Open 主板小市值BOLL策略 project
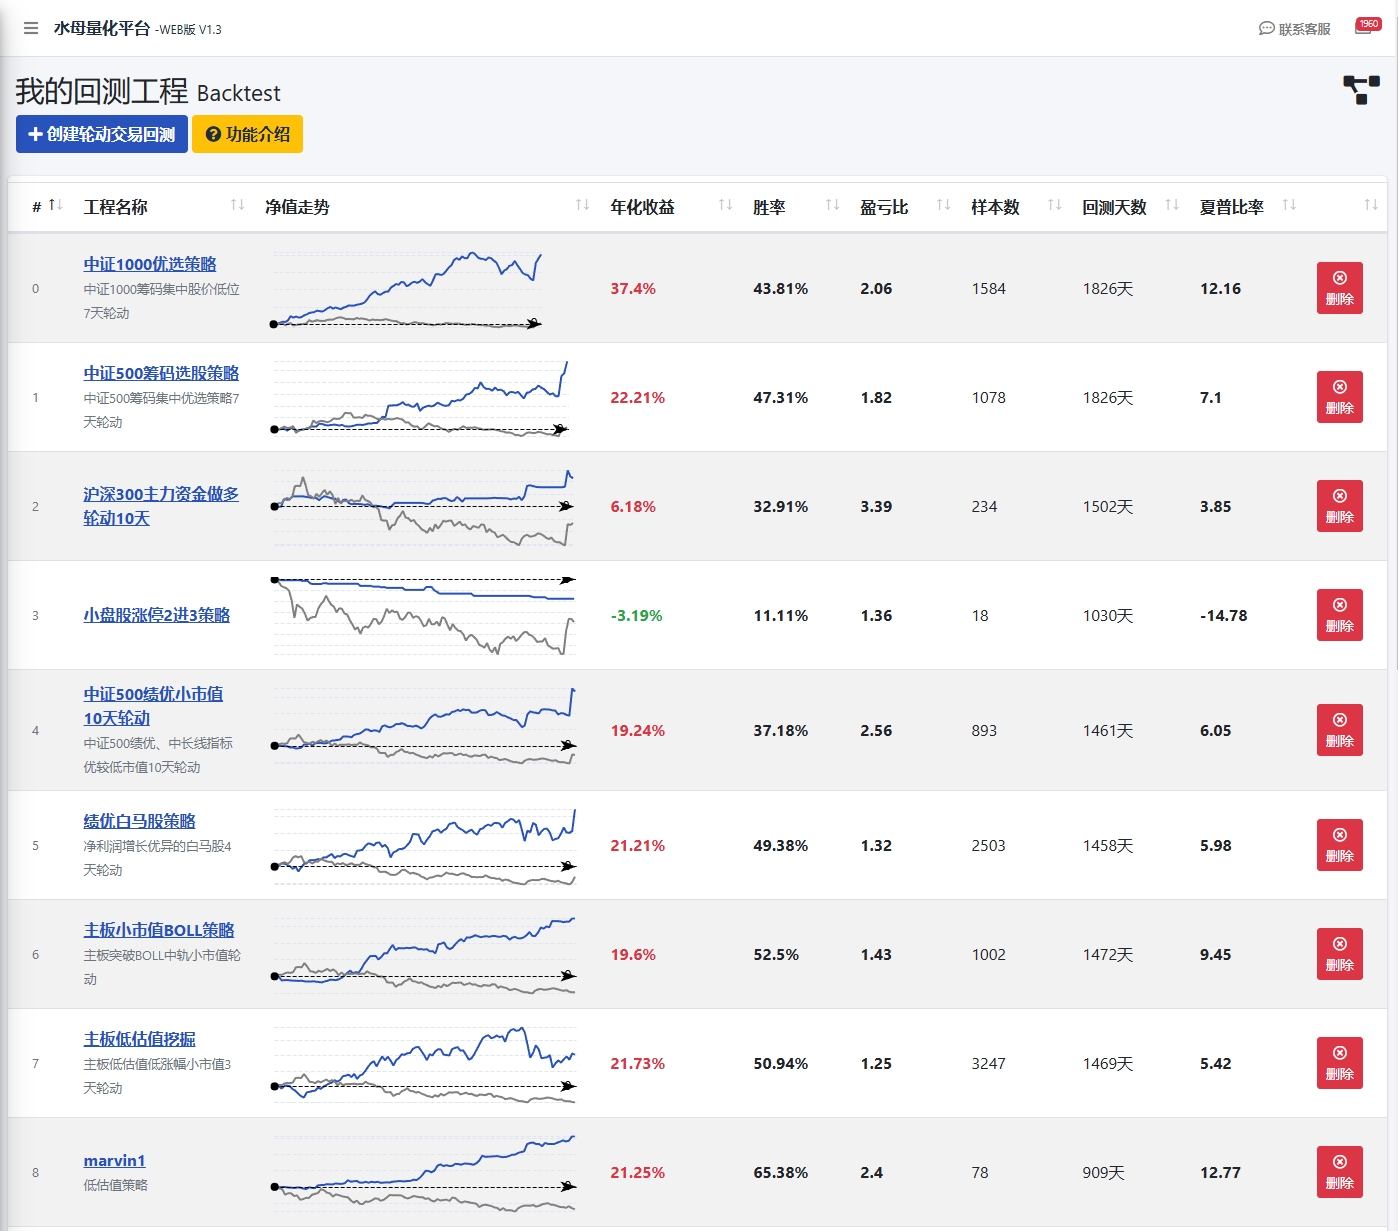This screenshot has width=1398, height=1231. [x=159, y=930]
